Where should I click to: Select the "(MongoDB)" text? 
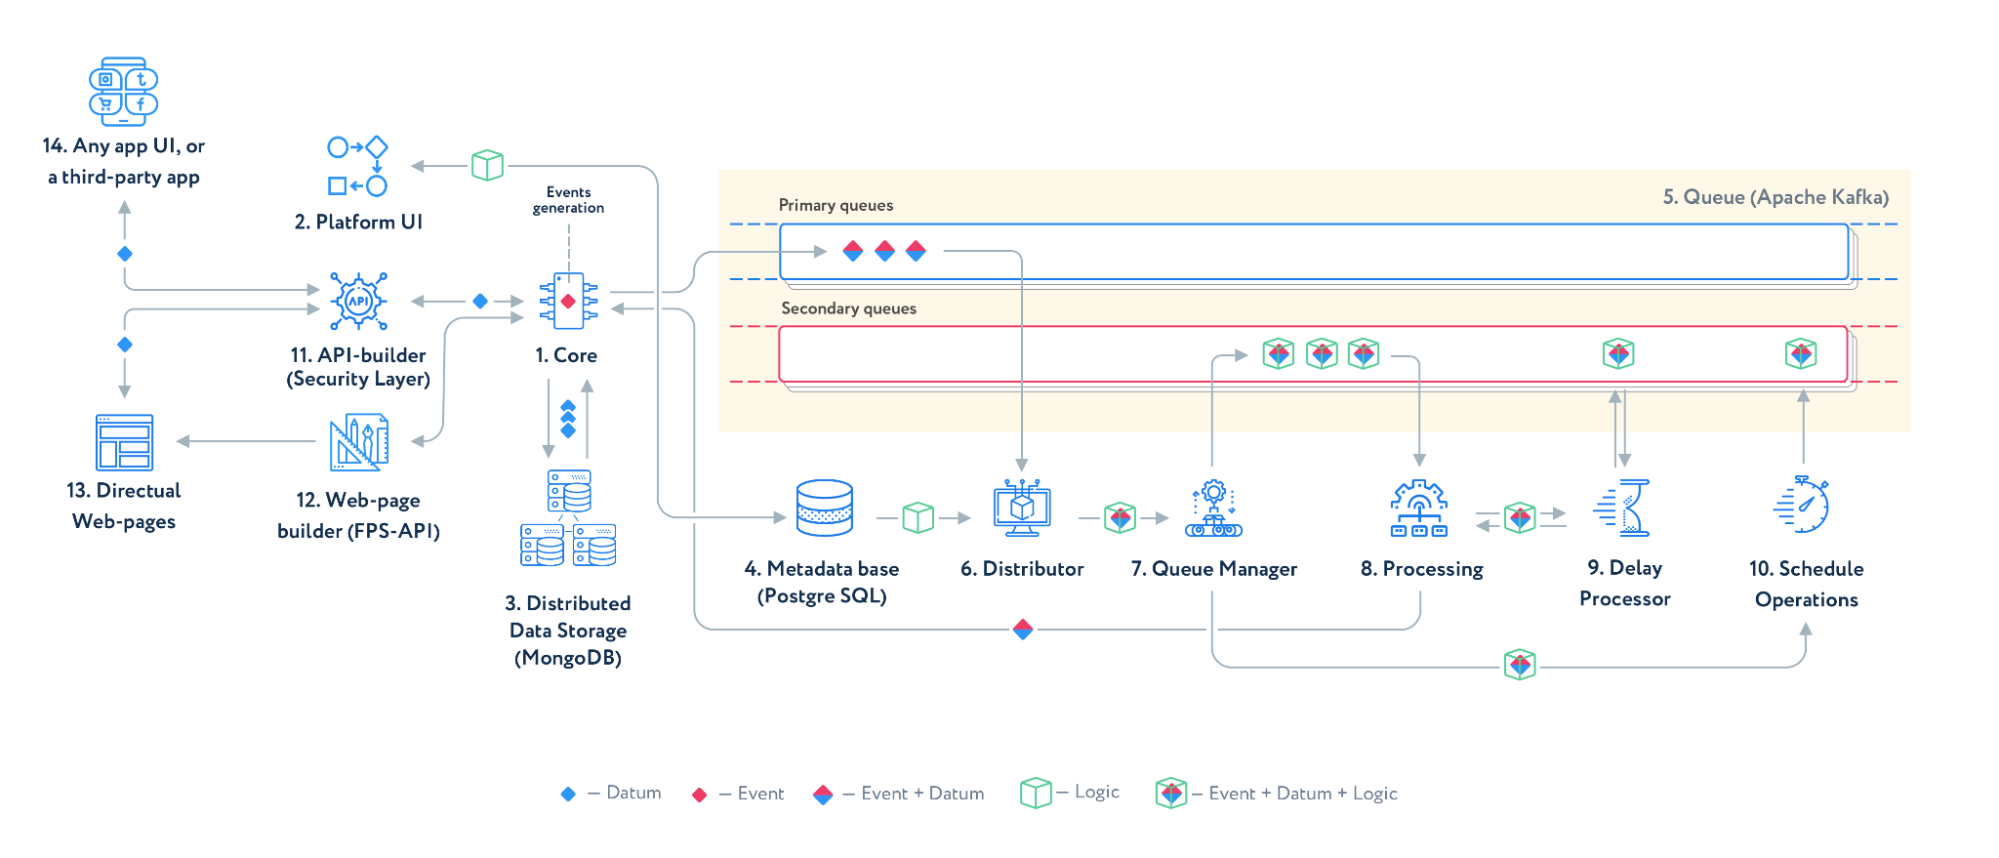click(x=568, y=658)
